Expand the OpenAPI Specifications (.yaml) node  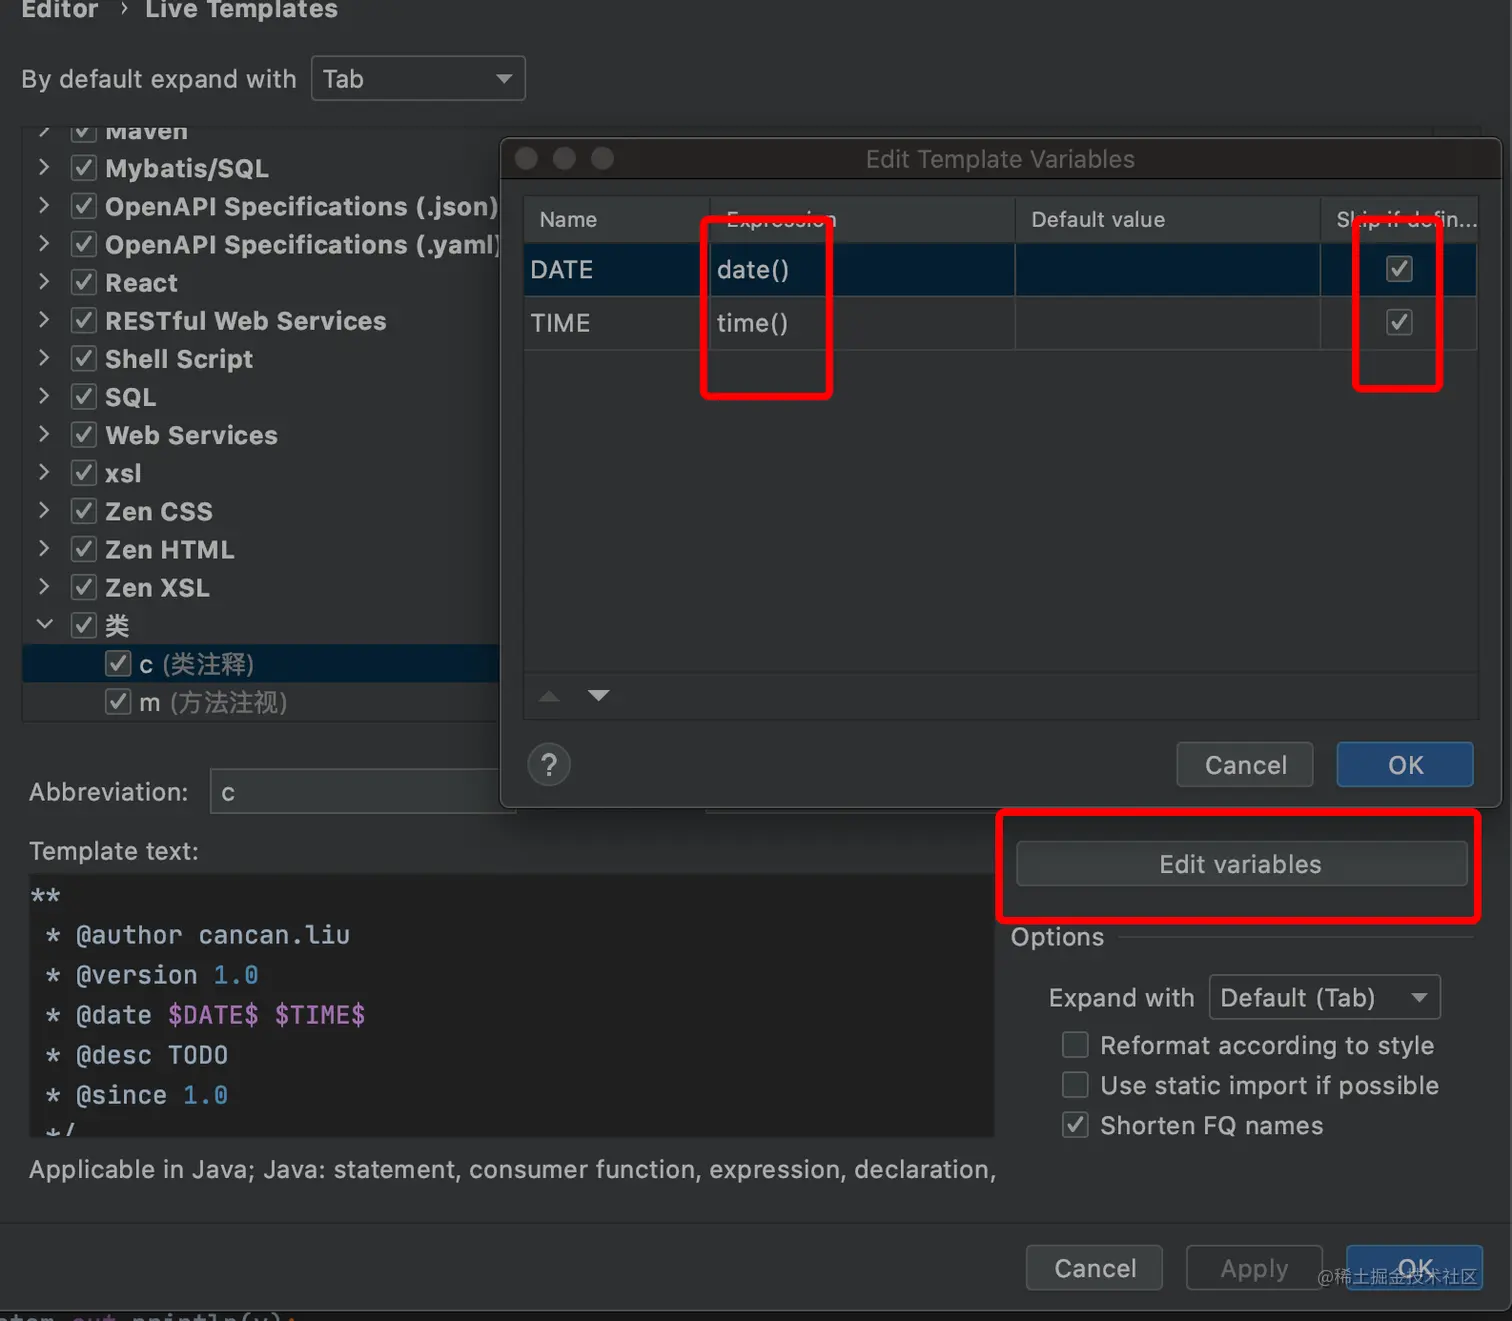pyautogui.click(x=43, y=243)
